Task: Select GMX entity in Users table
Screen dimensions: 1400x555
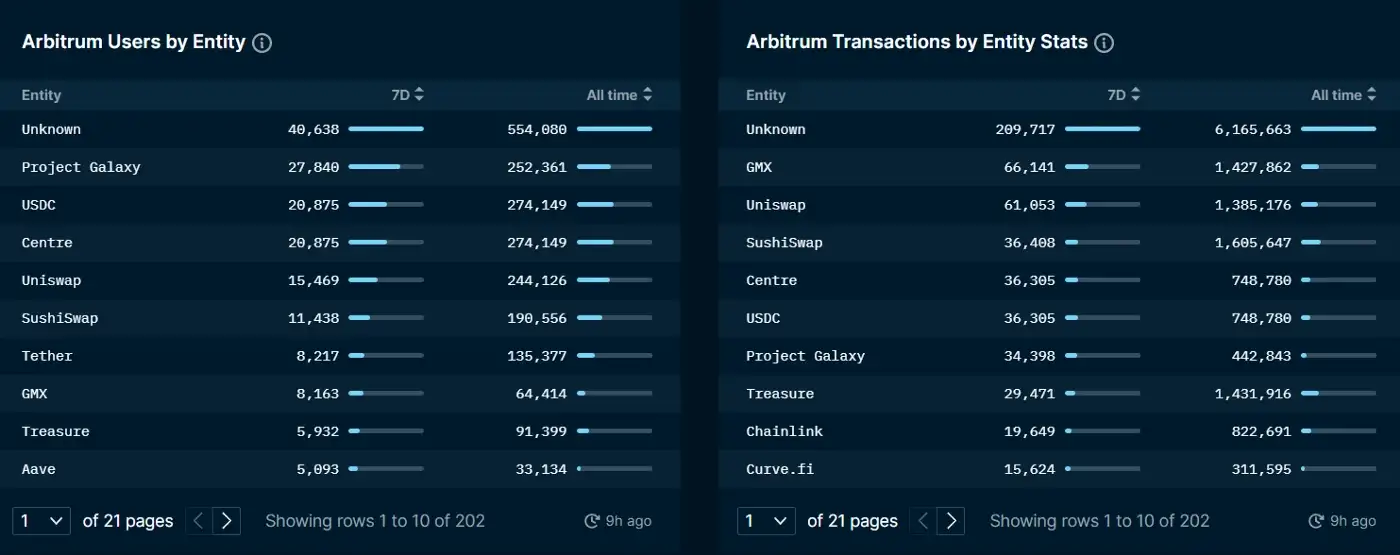Action: coord(34,394)
